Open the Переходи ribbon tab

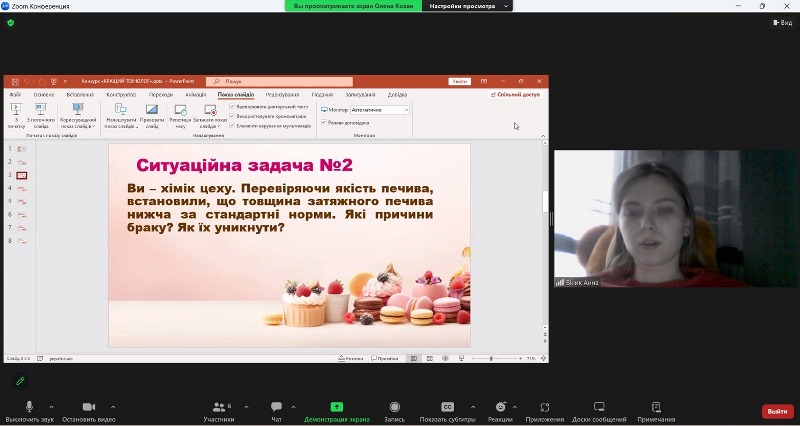(x=161, y=95)
